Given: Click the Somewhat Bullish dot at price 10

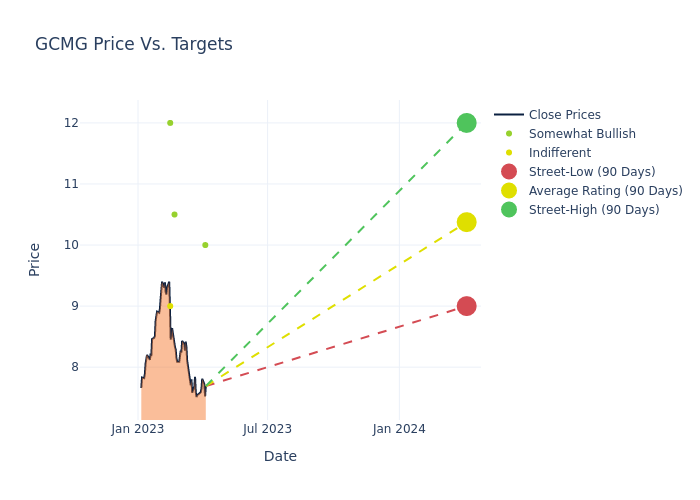Looking at the screenshot, I should tap(205, 245).
